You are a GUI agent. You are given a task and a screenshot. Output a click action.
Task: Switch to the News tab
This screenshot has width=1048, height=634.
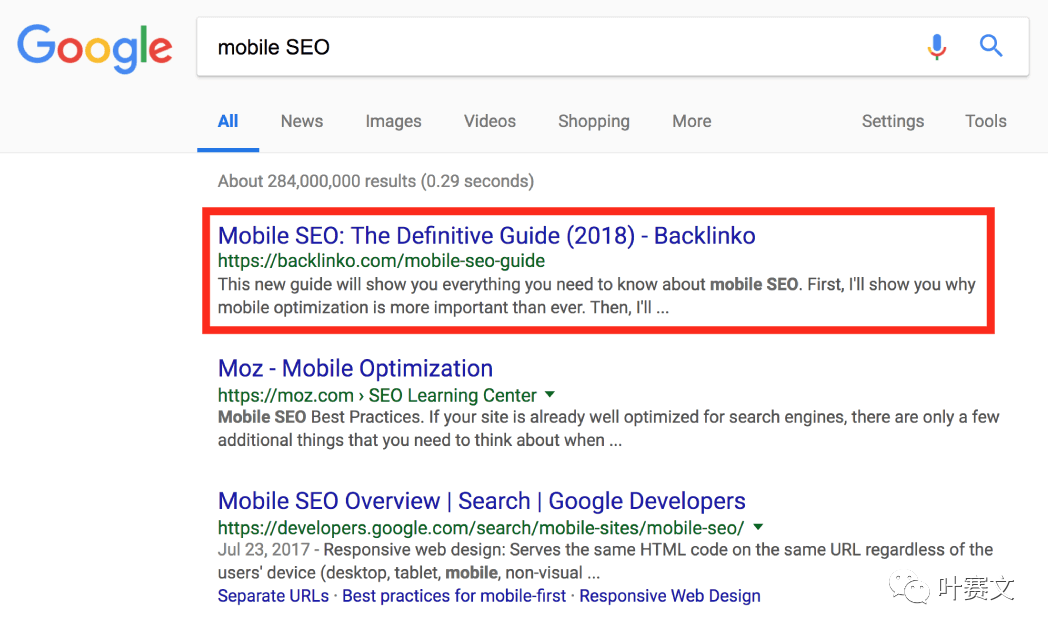pos(301,121)
